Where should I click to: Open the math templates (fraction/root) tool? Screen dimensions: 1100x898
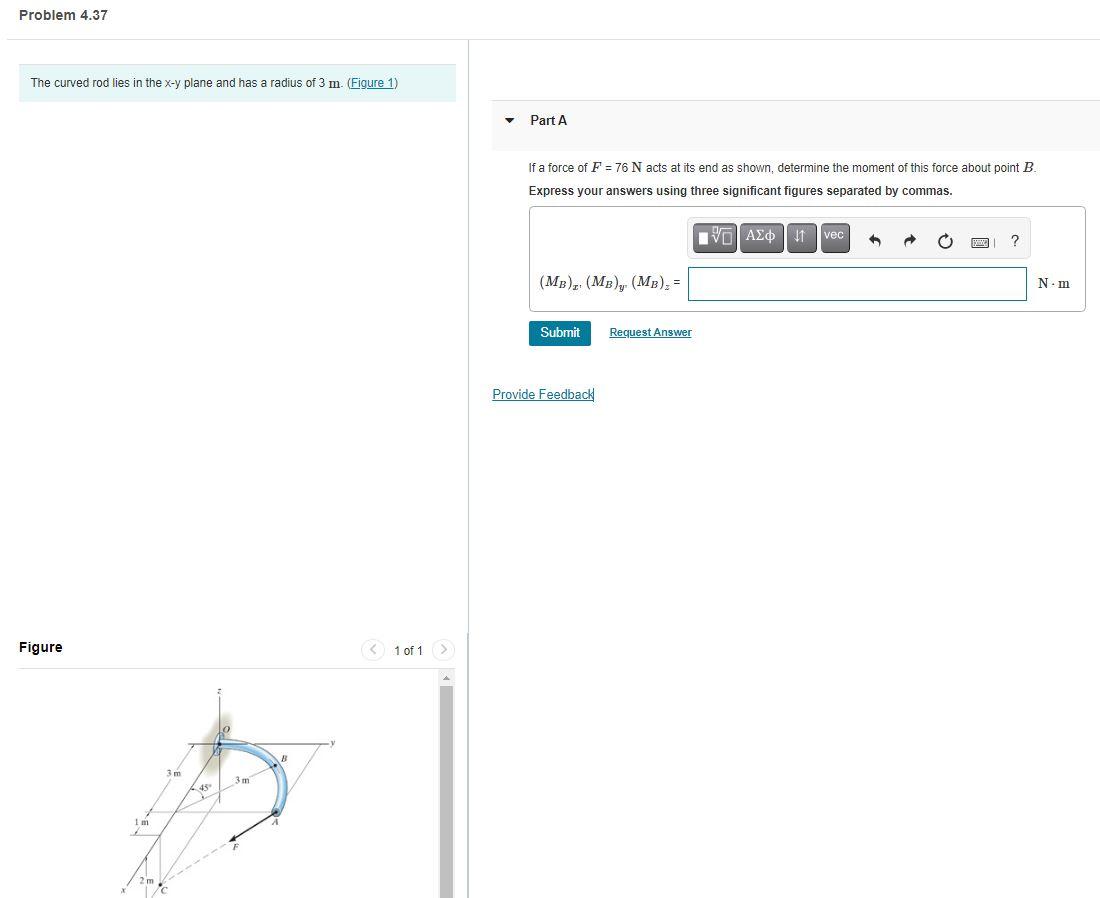click(714, 237)
